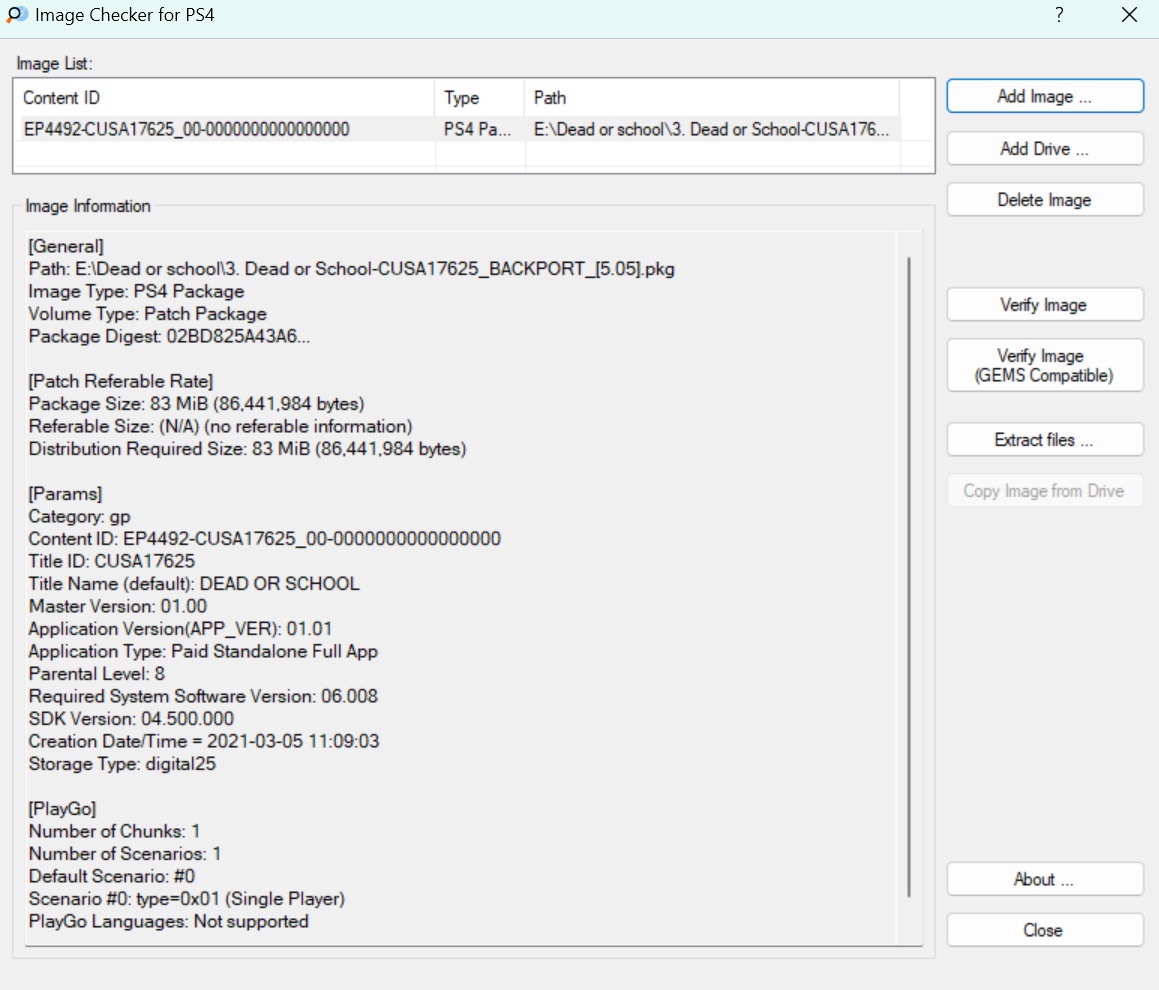
Task: Close the window using the title bar X
Action: click(1129, 16)
